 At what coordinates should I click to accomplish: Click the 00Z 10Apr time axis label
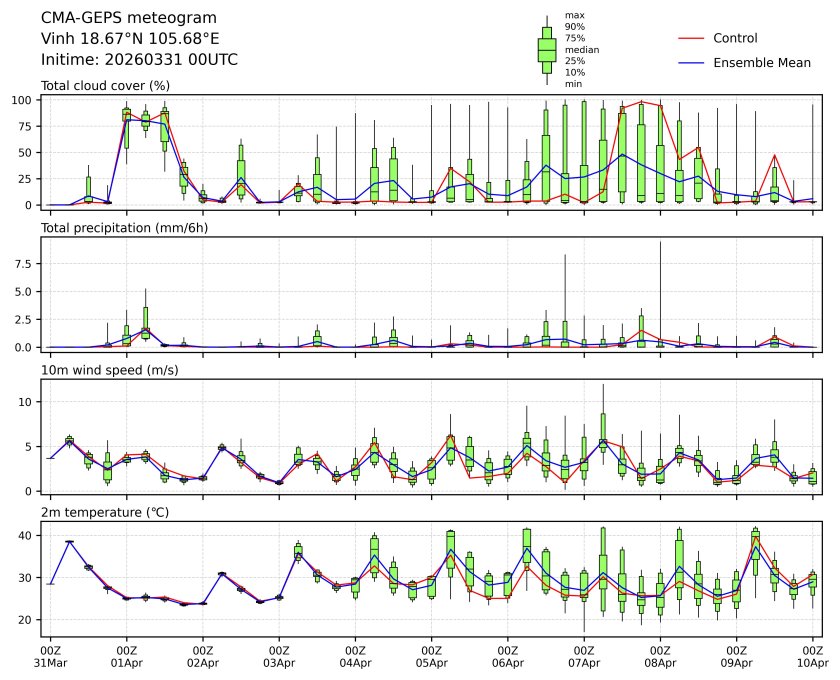[813, 656]
